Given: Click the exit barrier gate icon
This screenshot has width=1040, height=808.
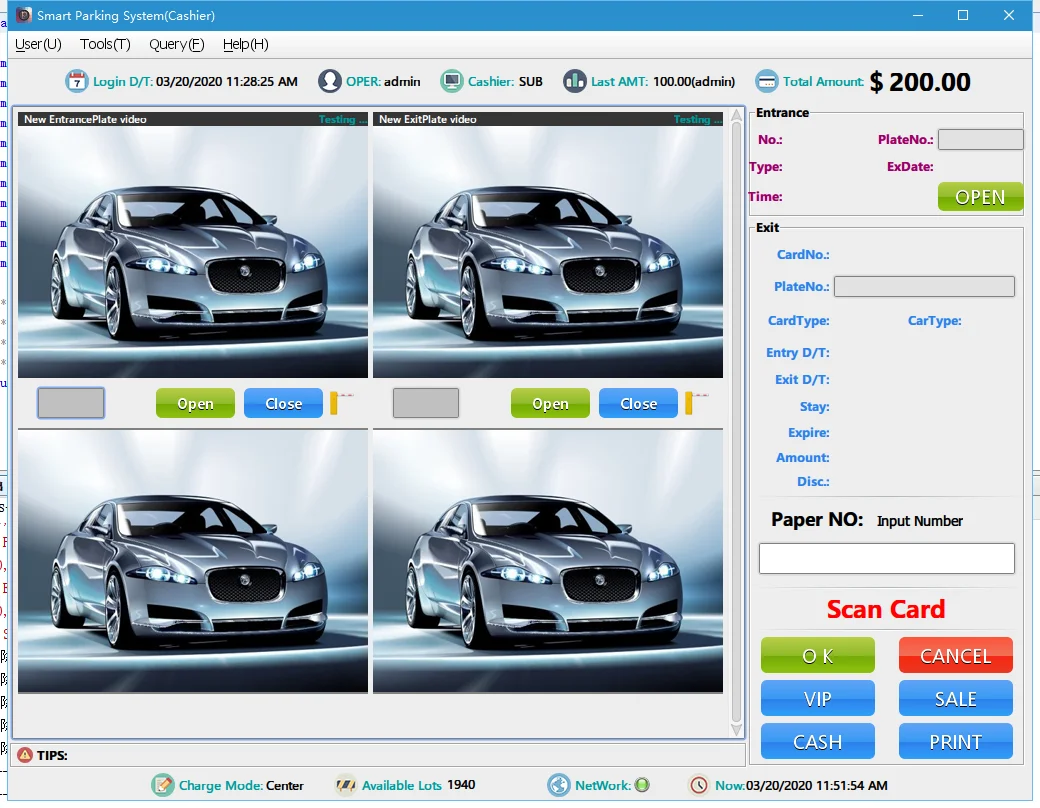Looking at the screenshot, I should [695, 402].
